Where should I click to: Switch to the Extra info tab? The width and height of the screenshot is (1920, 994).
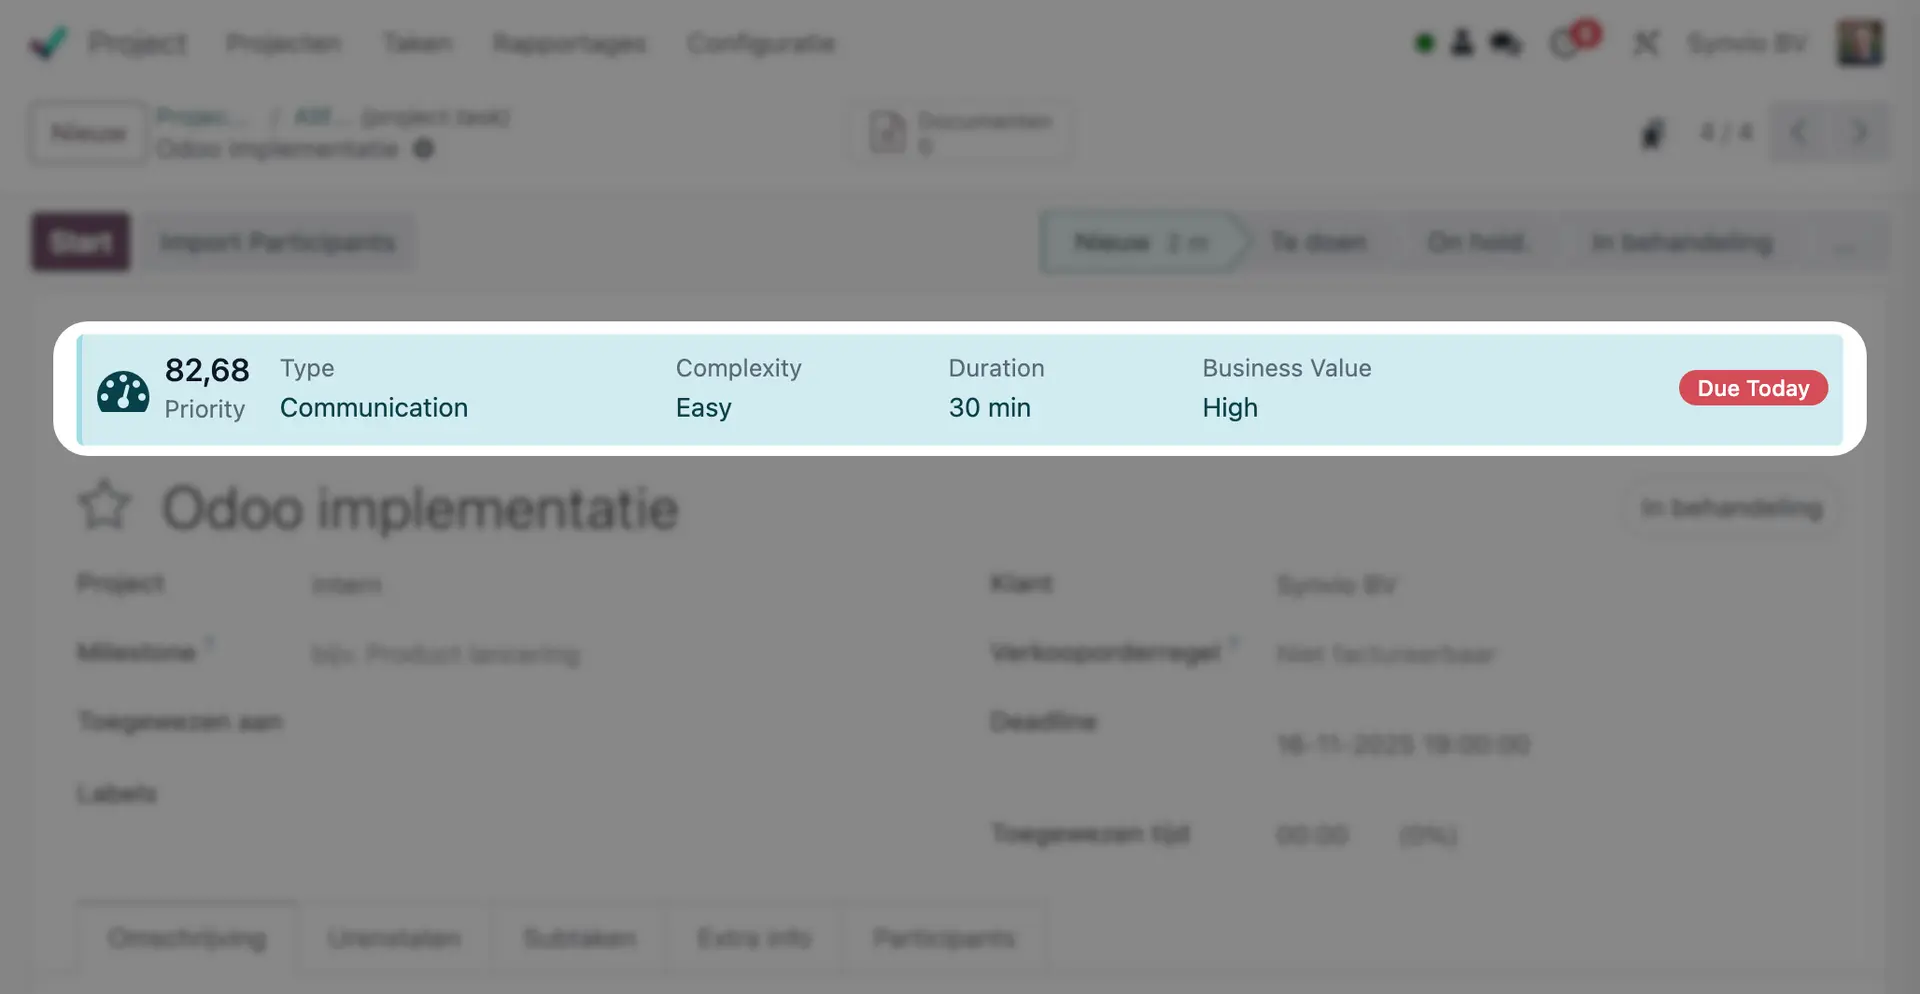[754, 938]
